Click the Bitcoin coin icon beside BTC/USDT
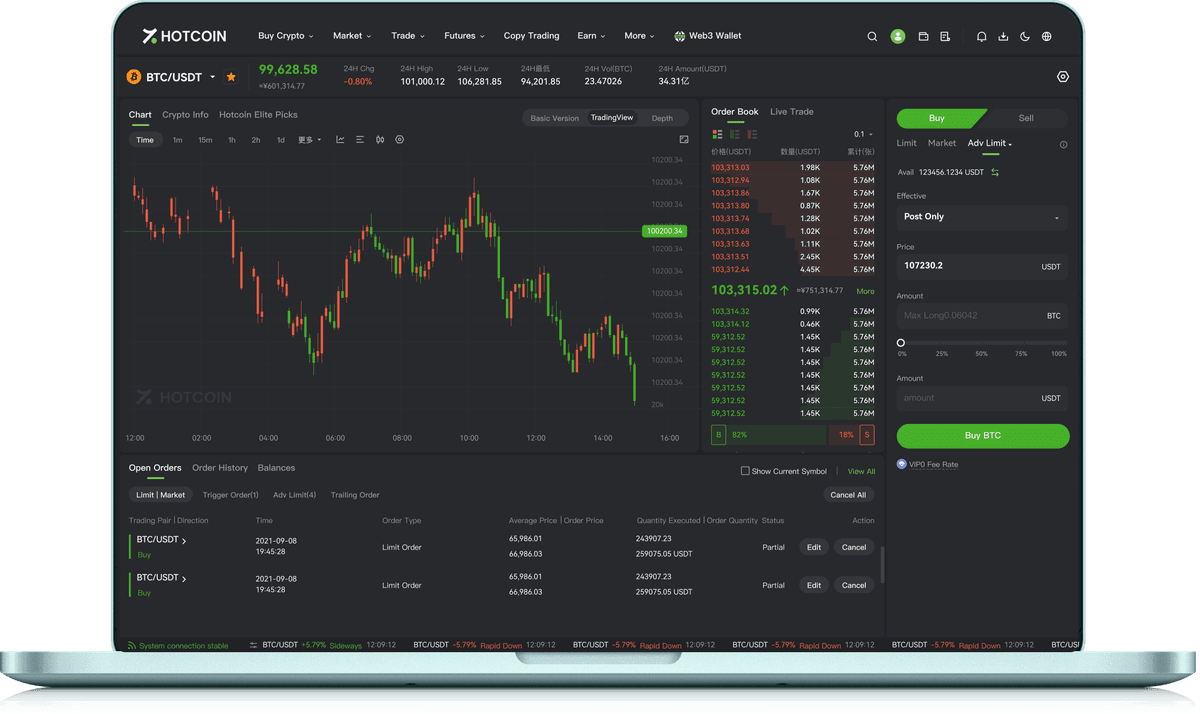Viewport: 1200px width, 714px height. [134, 77]
